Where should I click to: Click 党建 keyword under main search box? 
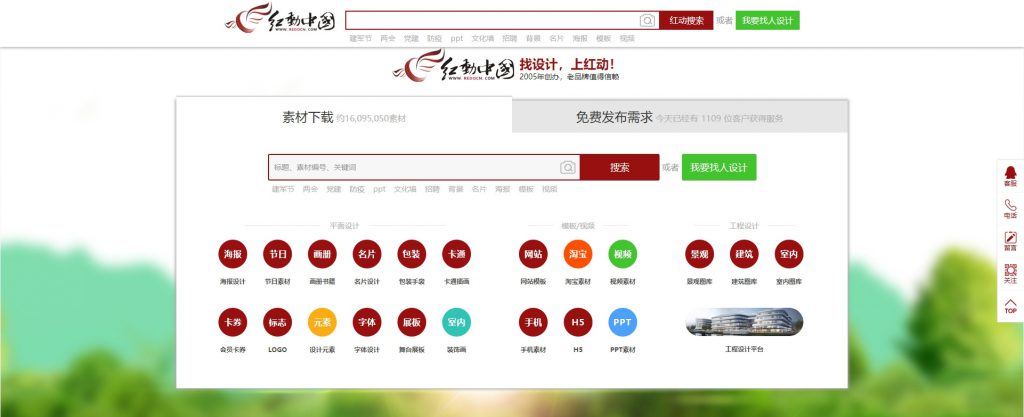pos(334,189)
